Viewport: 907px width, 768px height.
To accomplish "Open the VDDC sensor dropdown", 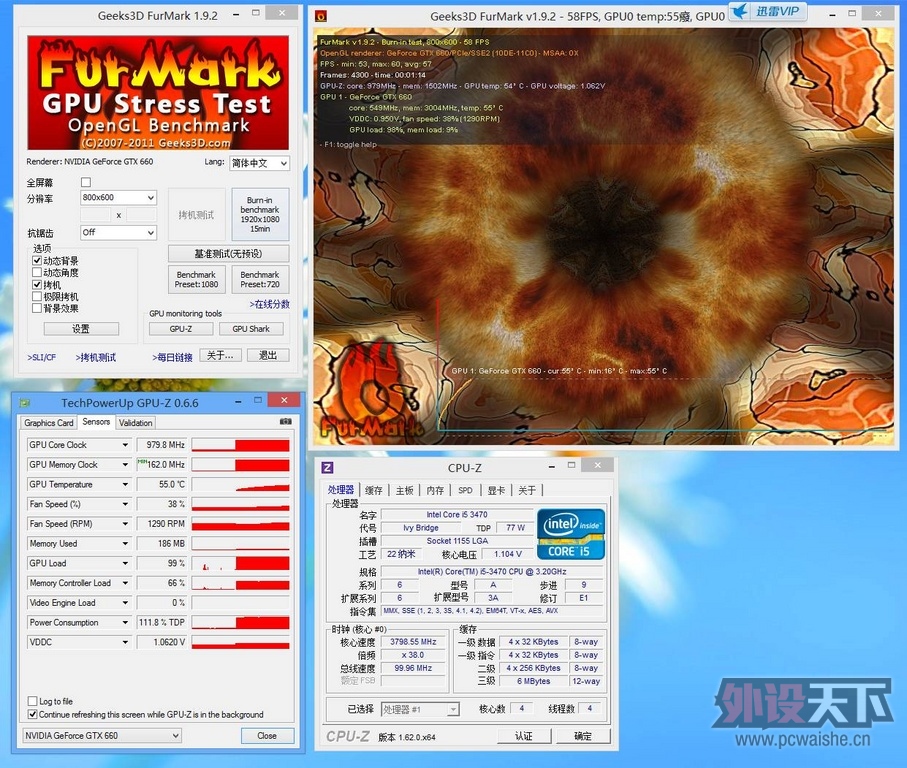I will [125, 642].
